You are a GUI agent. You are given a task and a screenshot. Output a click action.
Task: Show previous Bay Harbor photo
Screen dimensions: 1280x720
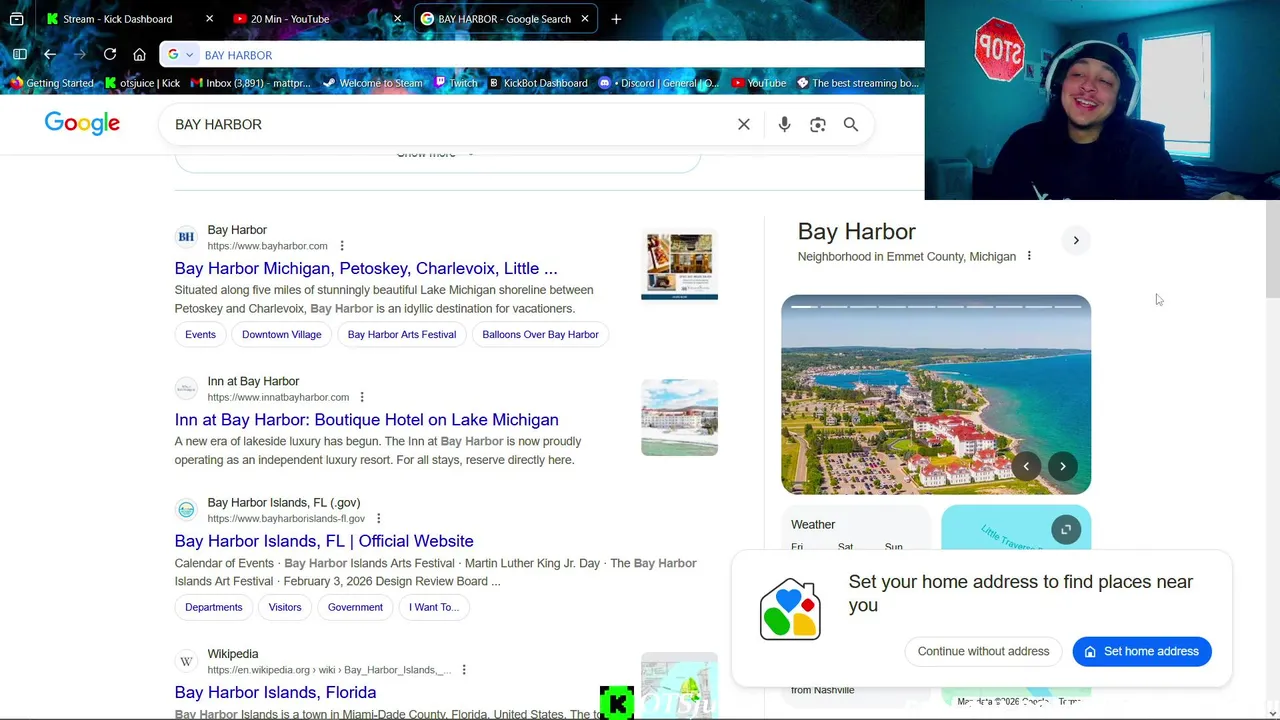[x=1026, y=466]
